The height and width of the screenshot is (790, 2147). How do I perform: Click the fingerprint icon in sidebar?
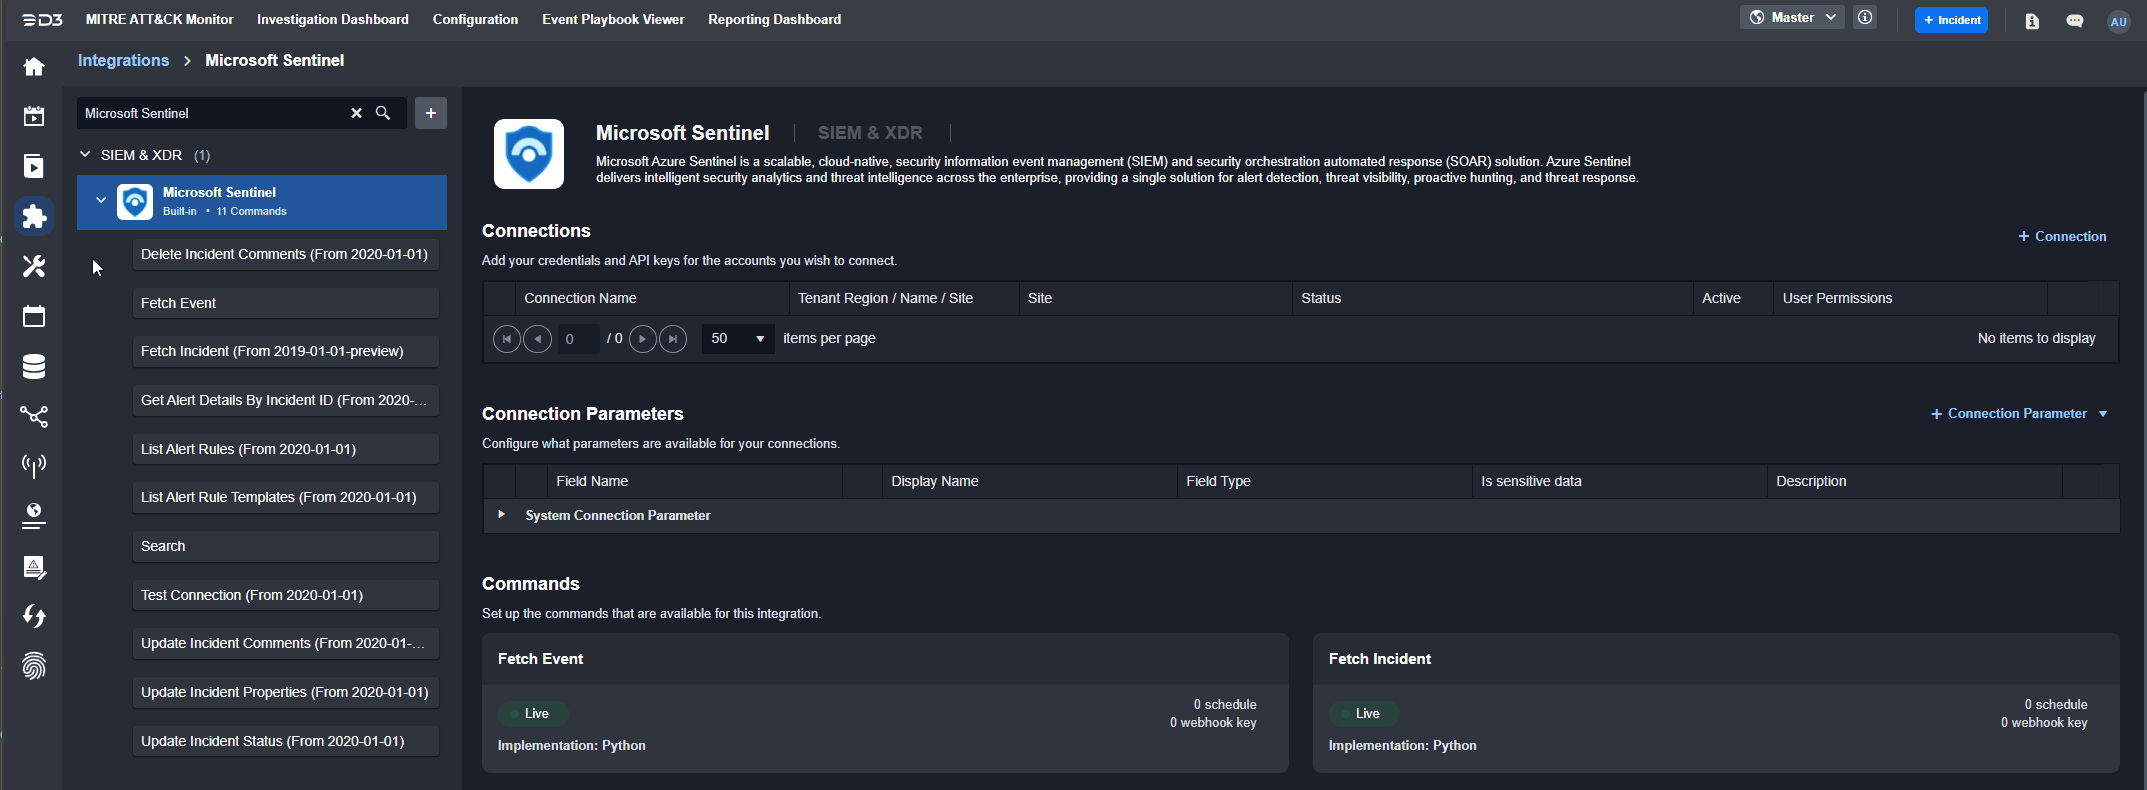pos(34,666)
